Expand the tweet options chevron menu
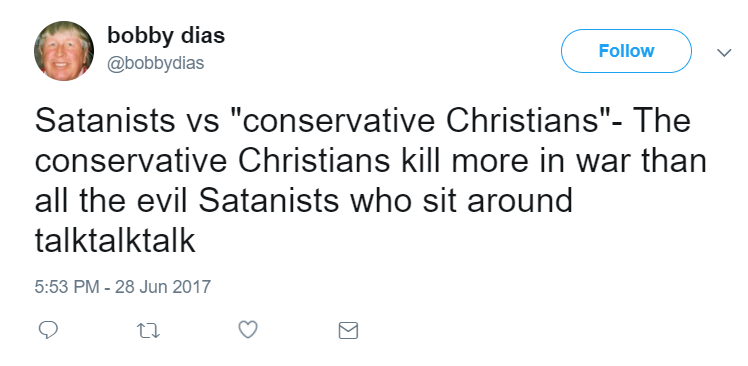 (x=724, y=52)
